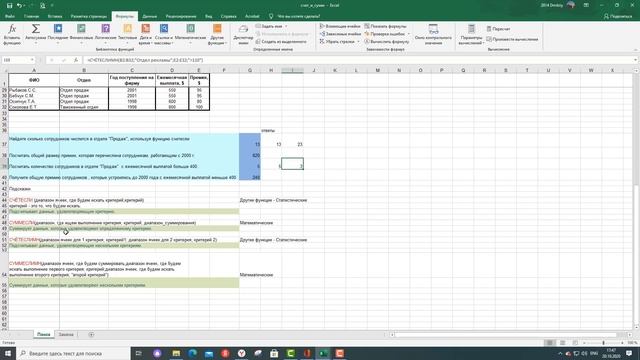
Task: Select the Normal view status bar icon
Action: [x=550, y=343]
